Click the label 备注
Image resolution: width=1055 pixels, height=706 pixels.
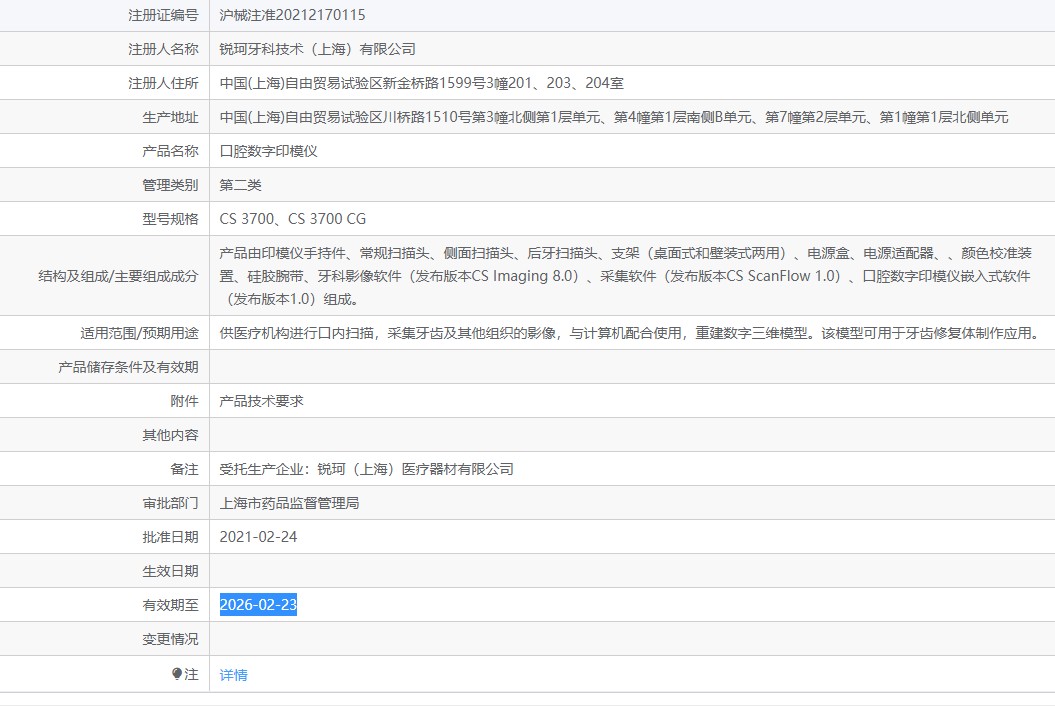184,469
